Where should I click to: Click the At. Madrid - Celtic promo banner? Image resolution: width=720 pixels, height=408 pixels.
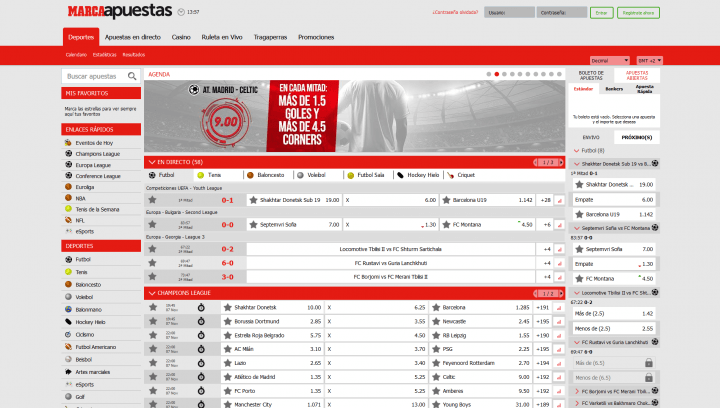coord(354,116)
